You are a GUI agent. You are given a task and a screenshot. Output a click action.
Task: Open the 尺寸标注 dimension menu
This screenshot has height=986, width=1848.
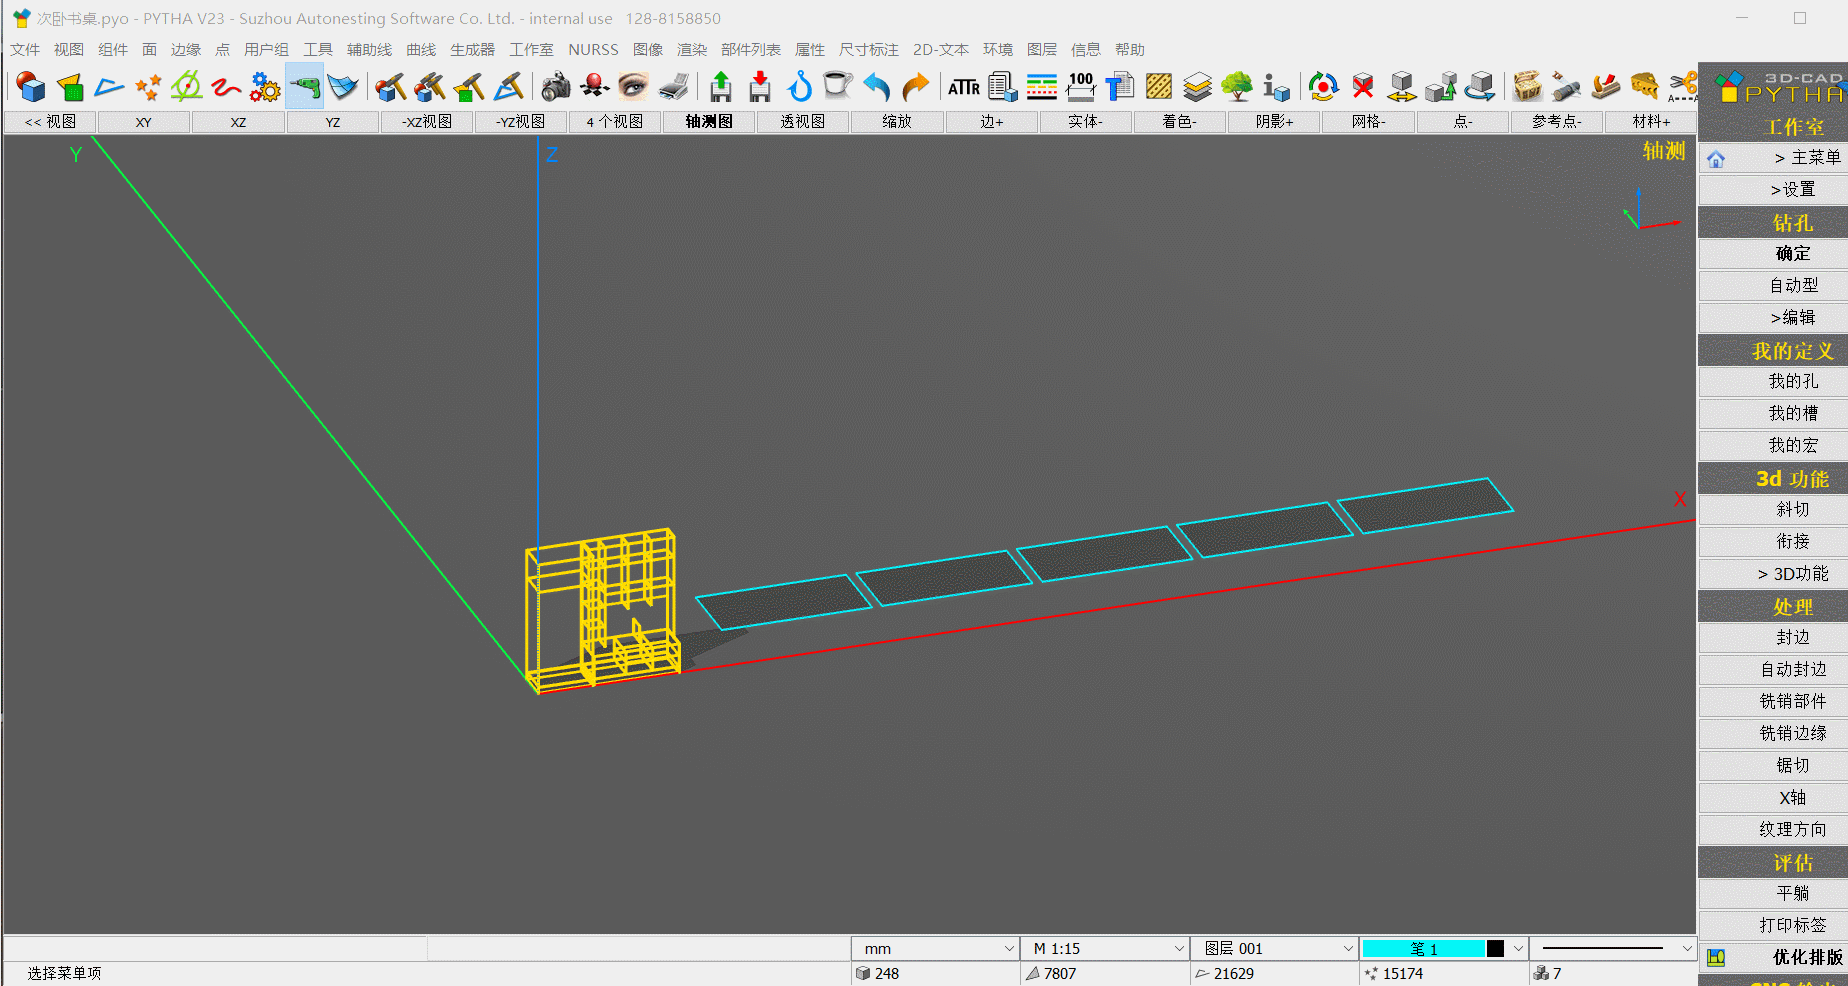coord(868,49)
